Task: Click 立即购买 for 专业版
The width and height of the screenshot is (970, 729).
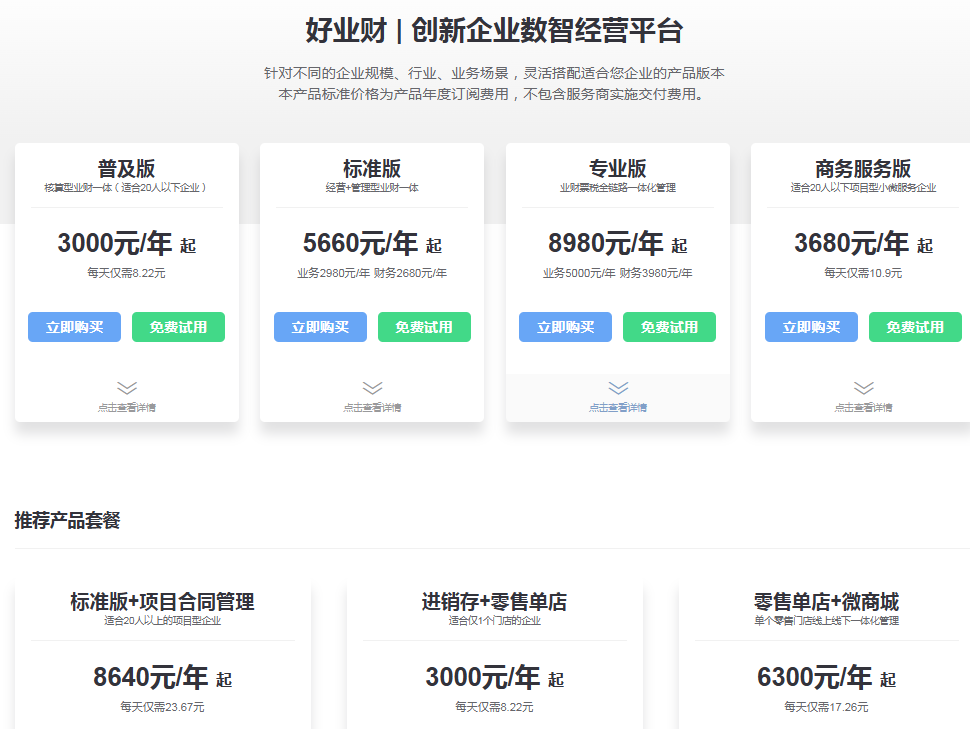Action: (565, 327)
